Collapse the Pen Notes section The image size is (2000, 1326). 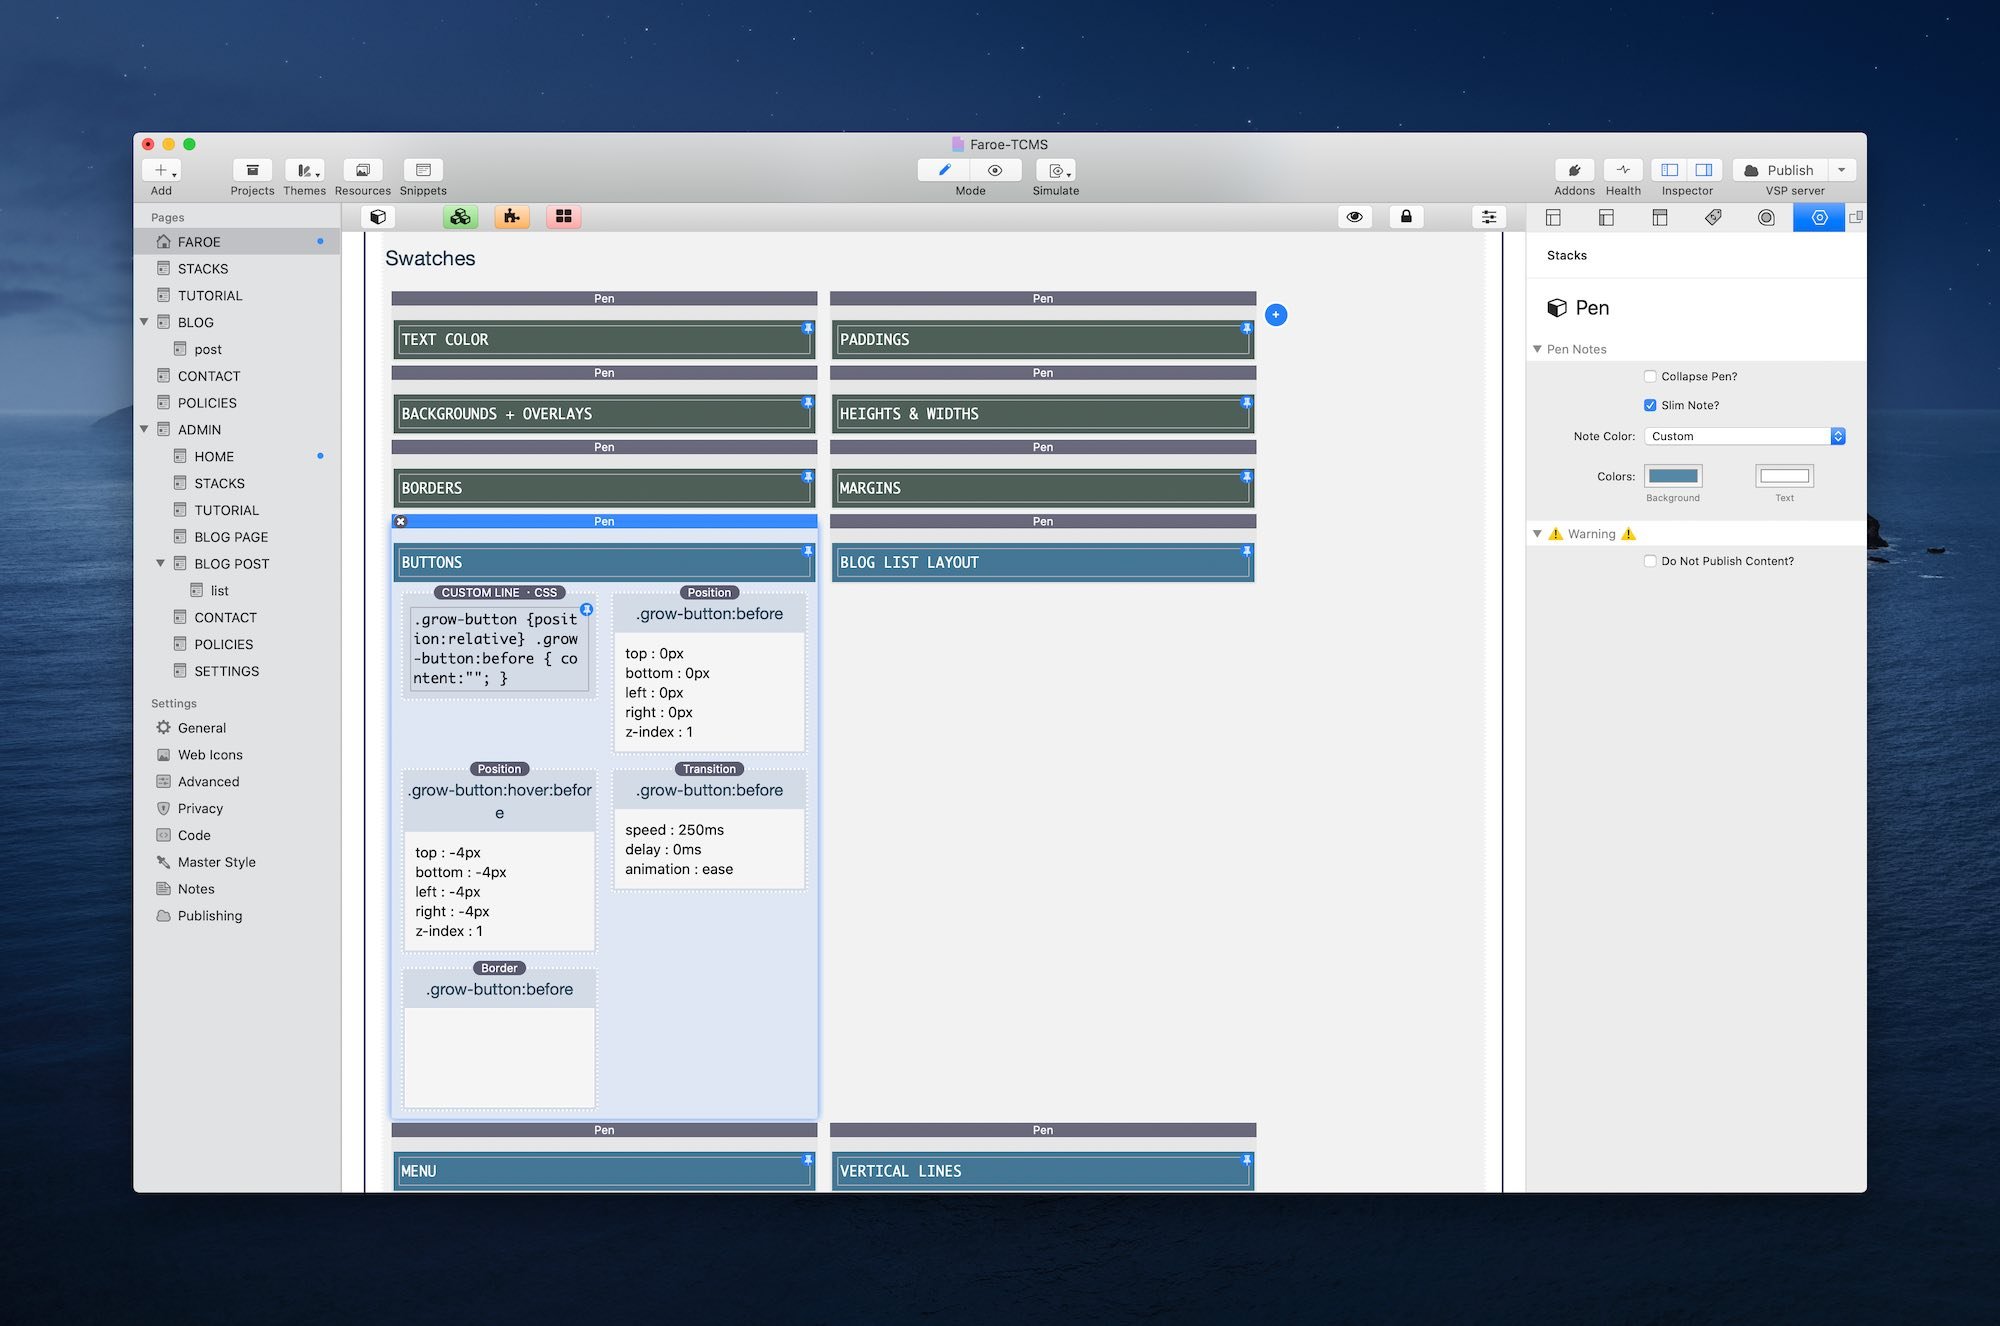pyautogui.click(x=1537, y=349)
